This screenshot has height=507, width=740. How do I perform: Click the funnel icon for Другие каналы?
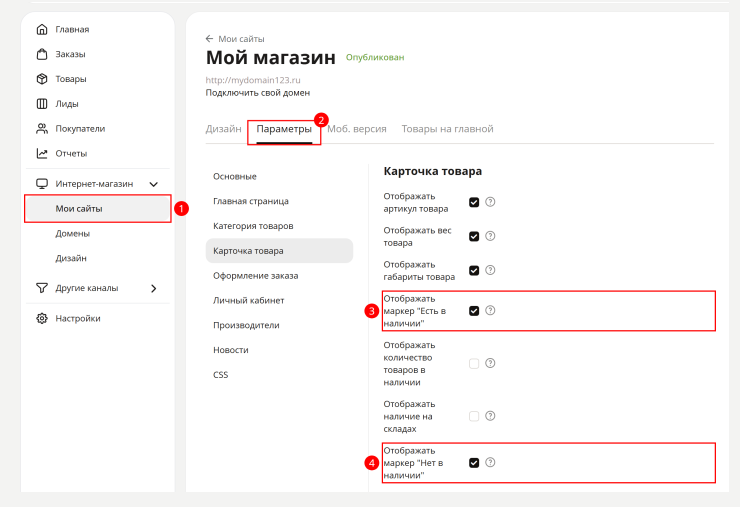coord(42,288)
